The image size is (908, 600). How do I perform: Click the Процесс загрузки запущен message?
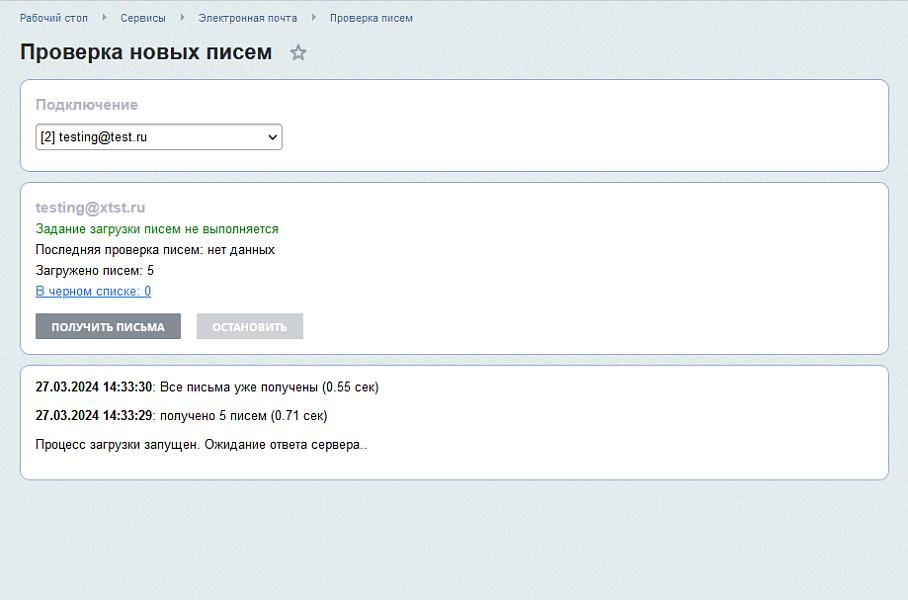pos(201,445)
